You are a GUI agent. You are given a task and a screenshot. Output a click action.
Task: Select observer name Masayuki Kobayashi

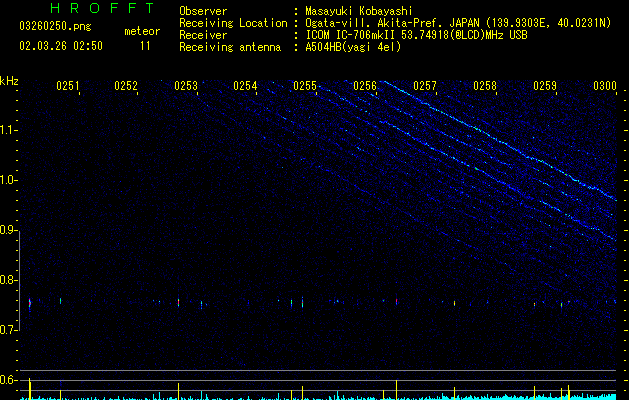(359, 11)
